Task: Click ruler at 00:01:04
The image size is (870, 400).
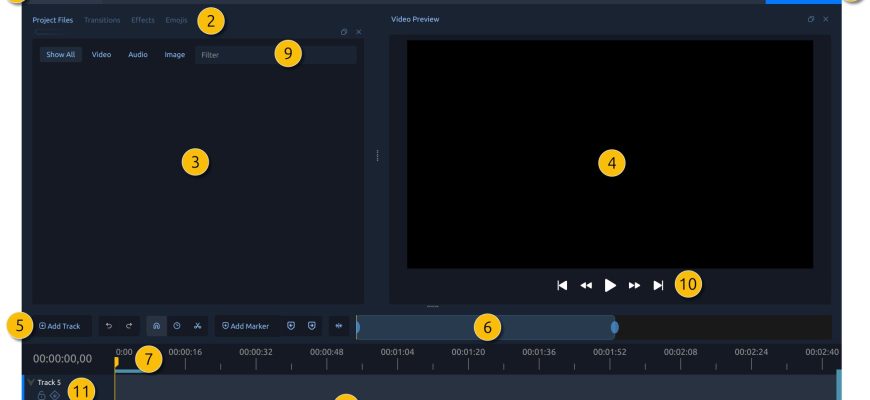Action: pos(397,352)
